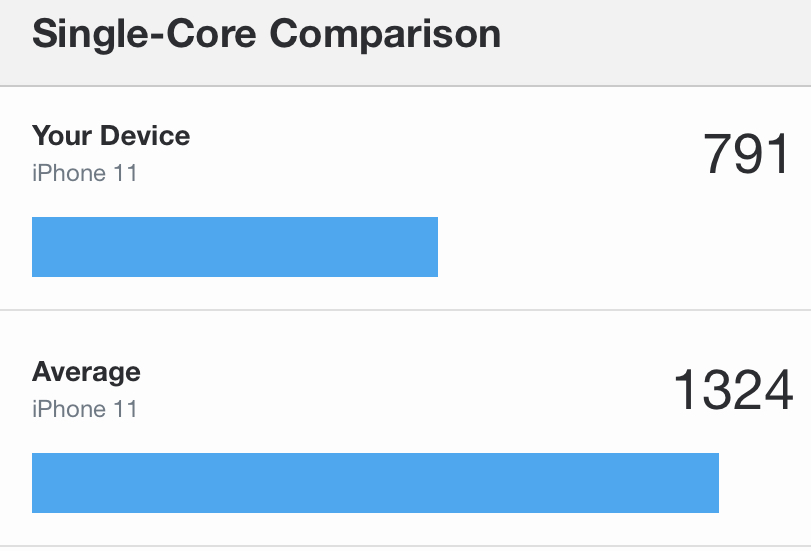
Task: Click the number 11 under Average
Action: coord(126,409)
